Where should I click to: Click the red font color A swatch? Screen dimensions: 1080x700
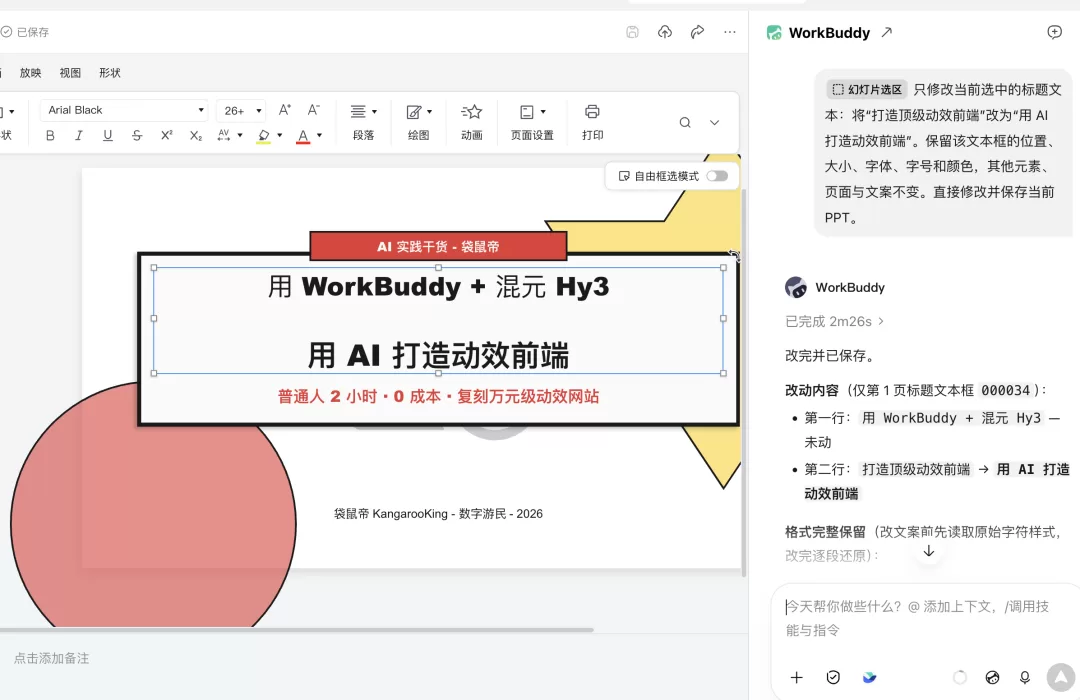click(x=303, y=136)
